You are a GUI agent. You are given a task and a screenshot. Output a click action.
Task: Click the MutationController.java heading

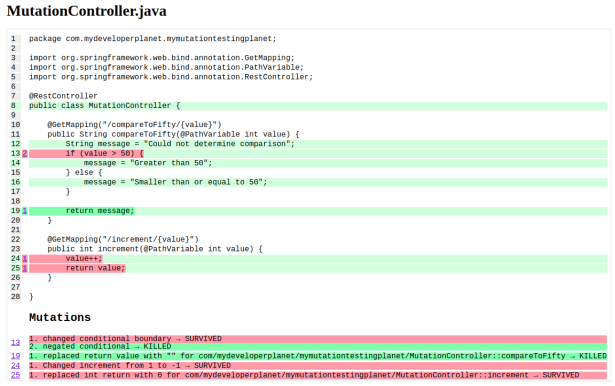coord(87,11)
